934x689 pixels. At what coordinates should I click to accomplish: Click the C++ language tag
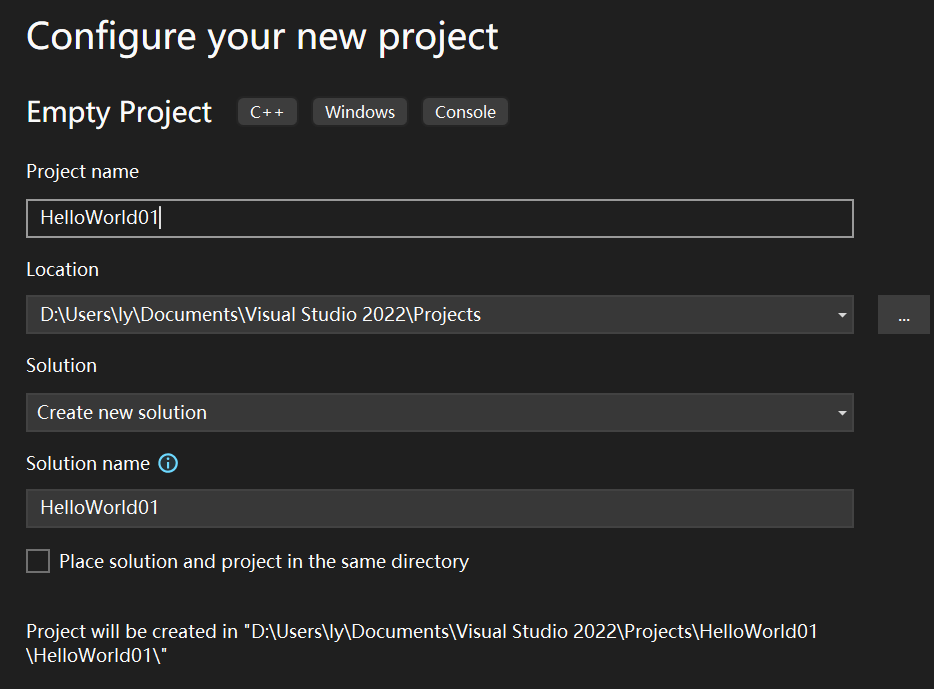267,112
